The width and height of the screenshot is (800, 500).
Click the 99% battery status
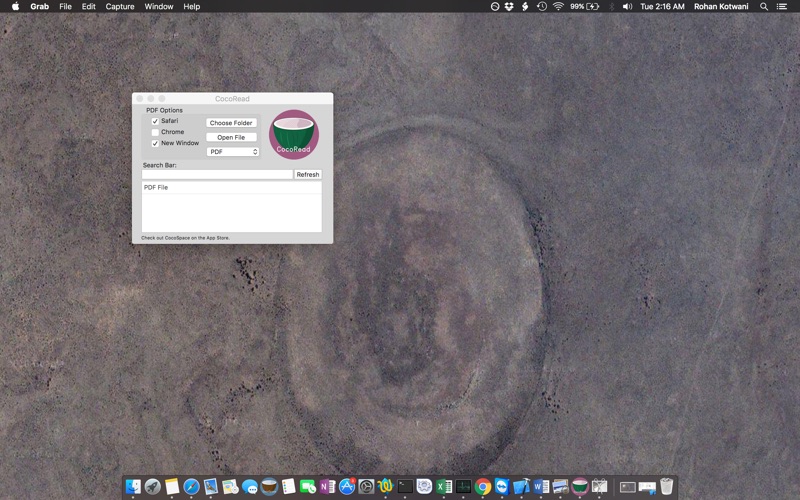pyautogui.click(x=584, y=6)
